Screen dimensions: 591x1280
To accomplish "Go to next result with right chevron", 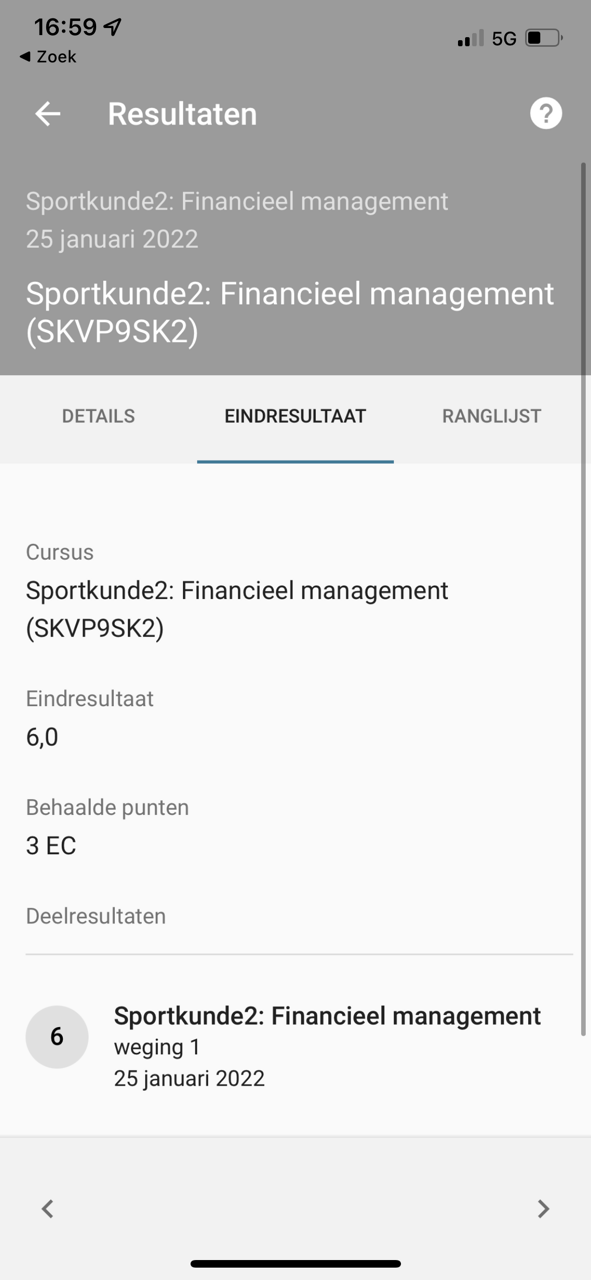I will point(543,1209).
